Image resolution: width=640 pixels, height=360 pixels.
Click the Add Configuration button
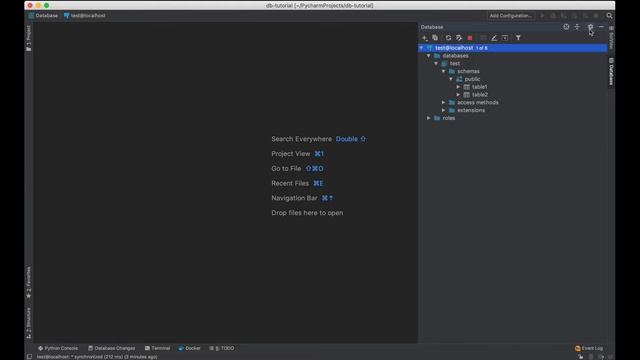click(511, 16)
